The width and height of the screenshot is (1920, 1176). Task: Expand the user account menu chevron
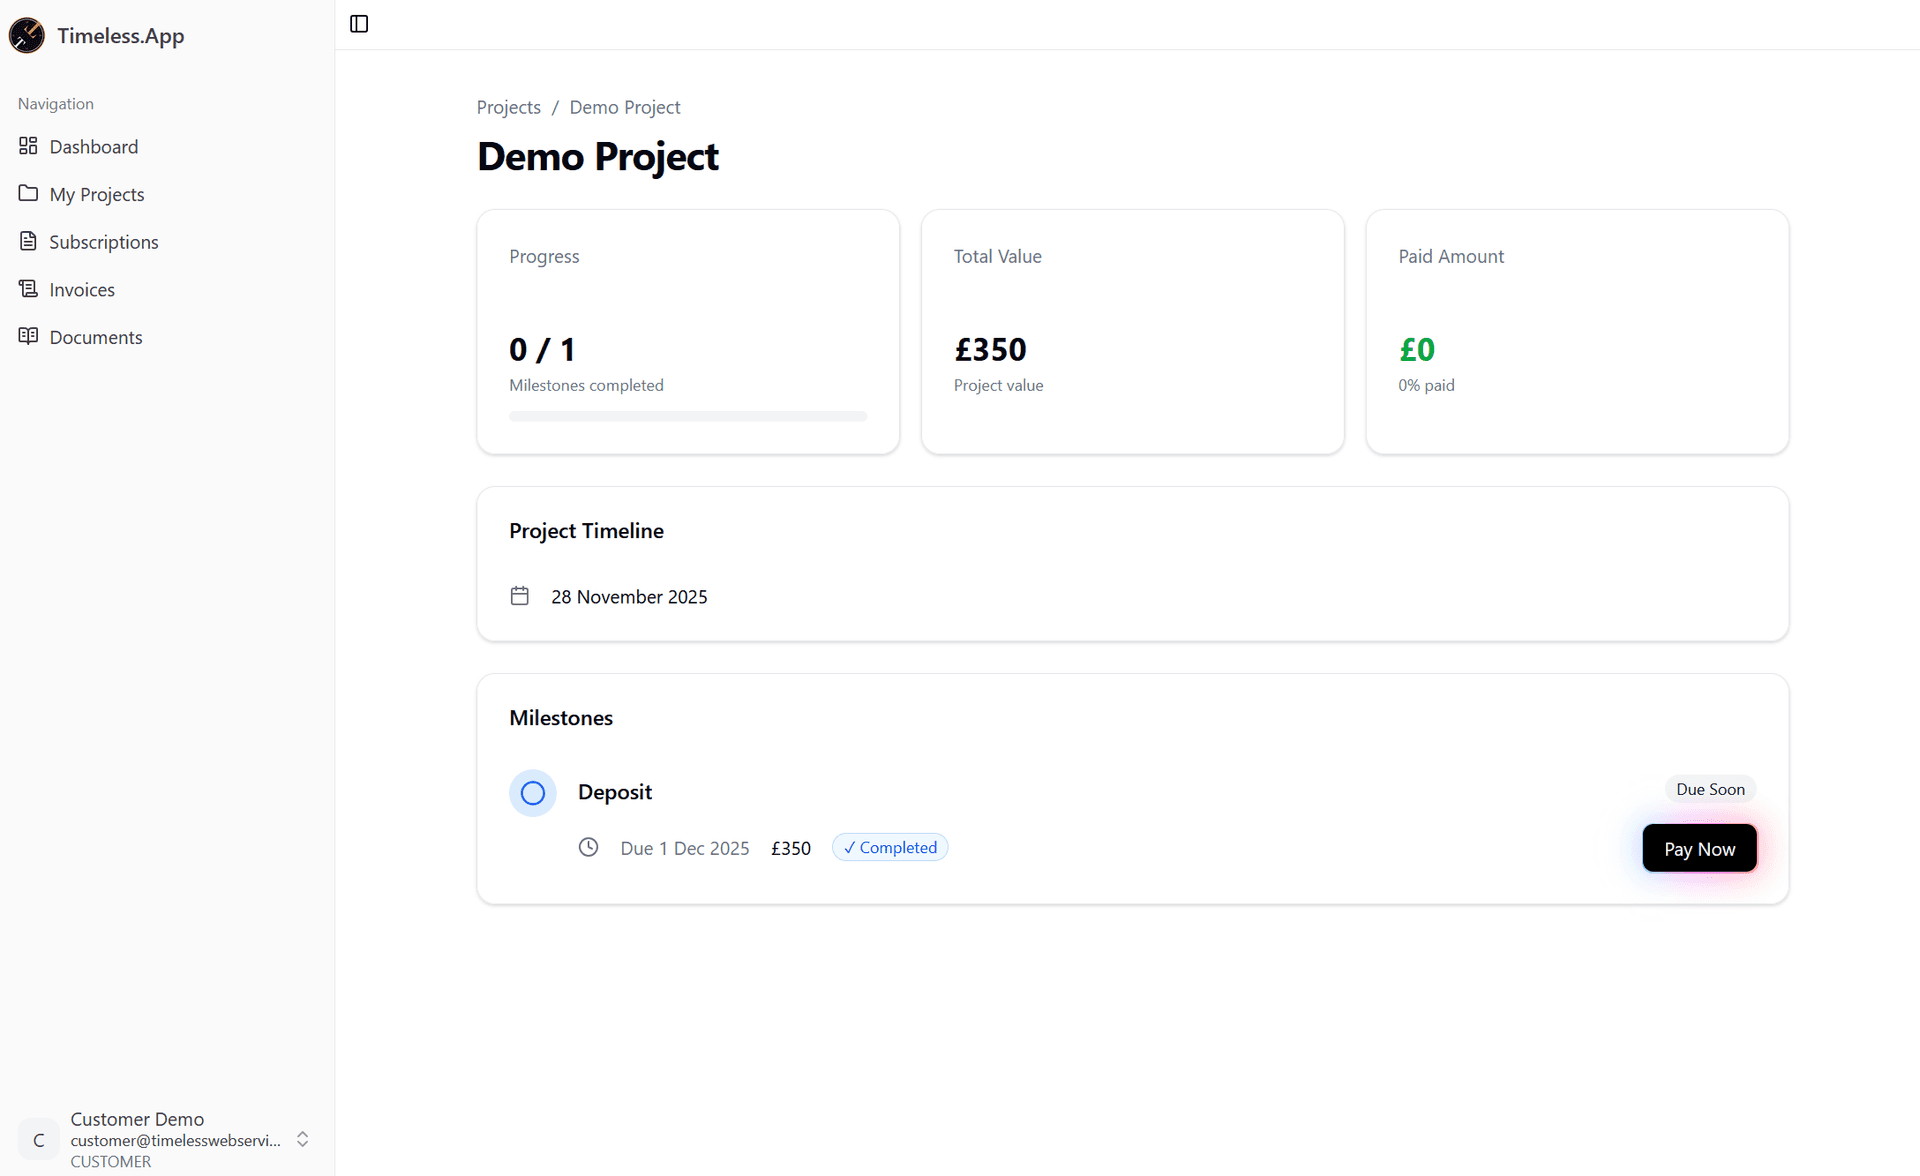coord(303,1139)
